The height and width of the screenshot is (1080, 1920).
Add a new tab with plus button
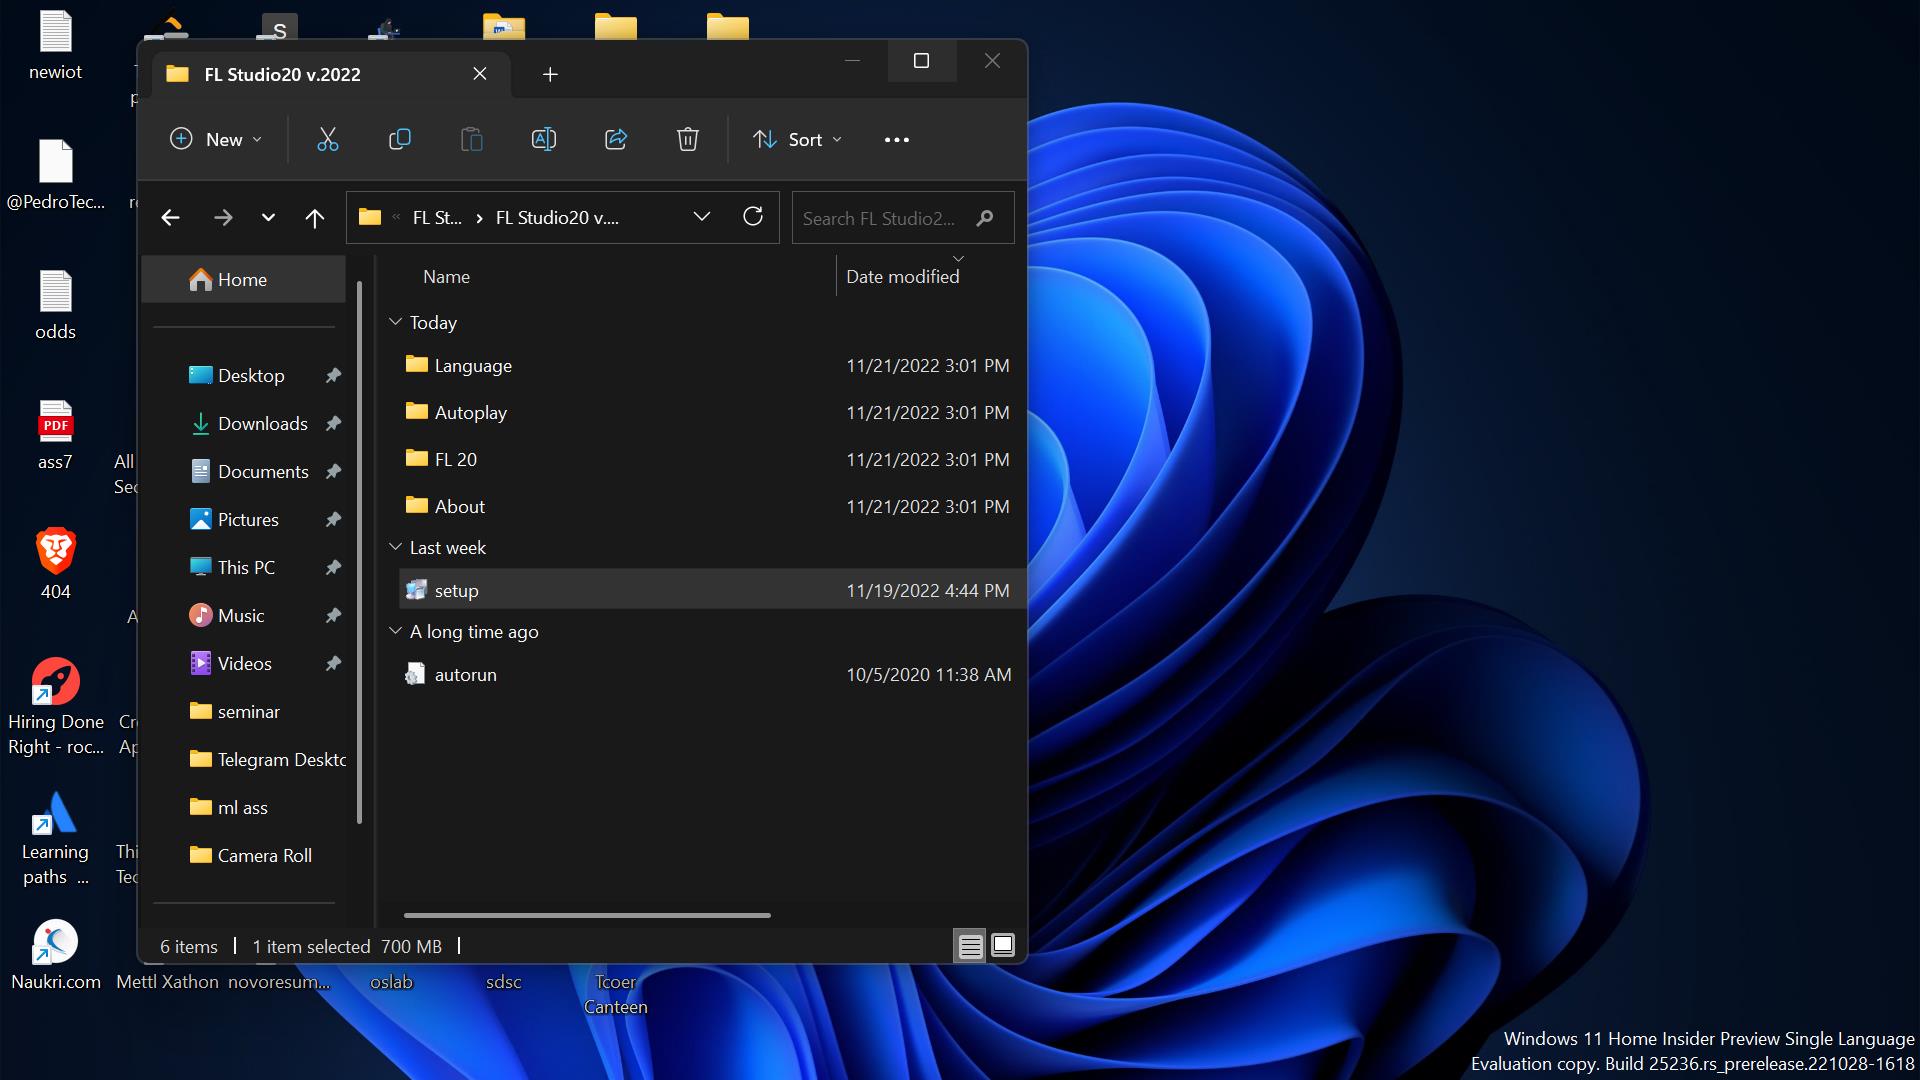click(550, 75)
